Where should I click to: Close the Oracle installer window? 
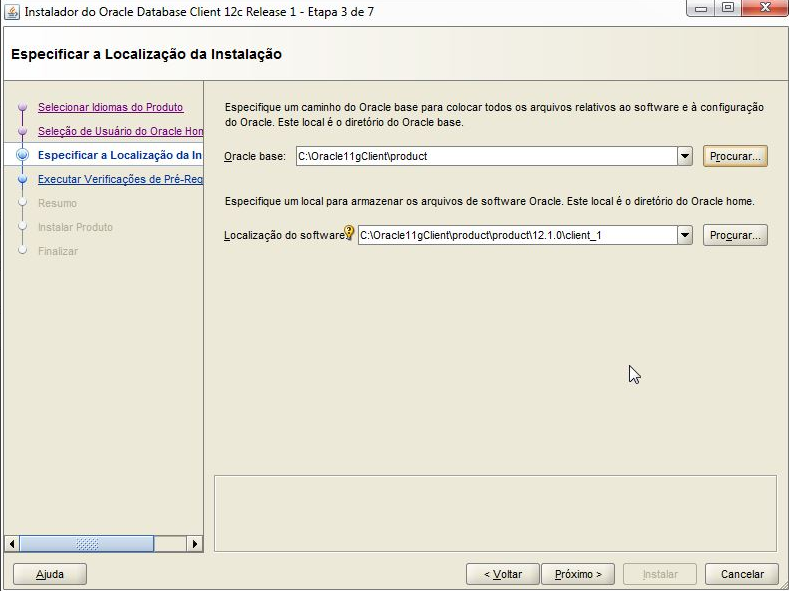tap(764, 8)
